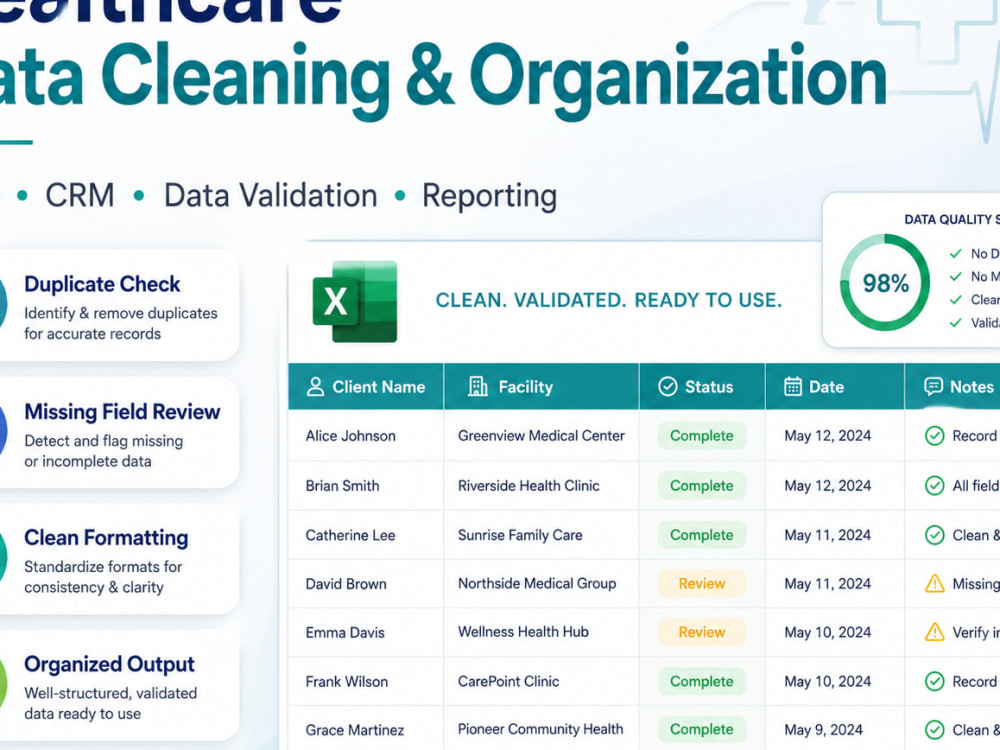
Task: Click green check icon in Brian Smith row
Action: pyautogui.click(x=934, y=485)
